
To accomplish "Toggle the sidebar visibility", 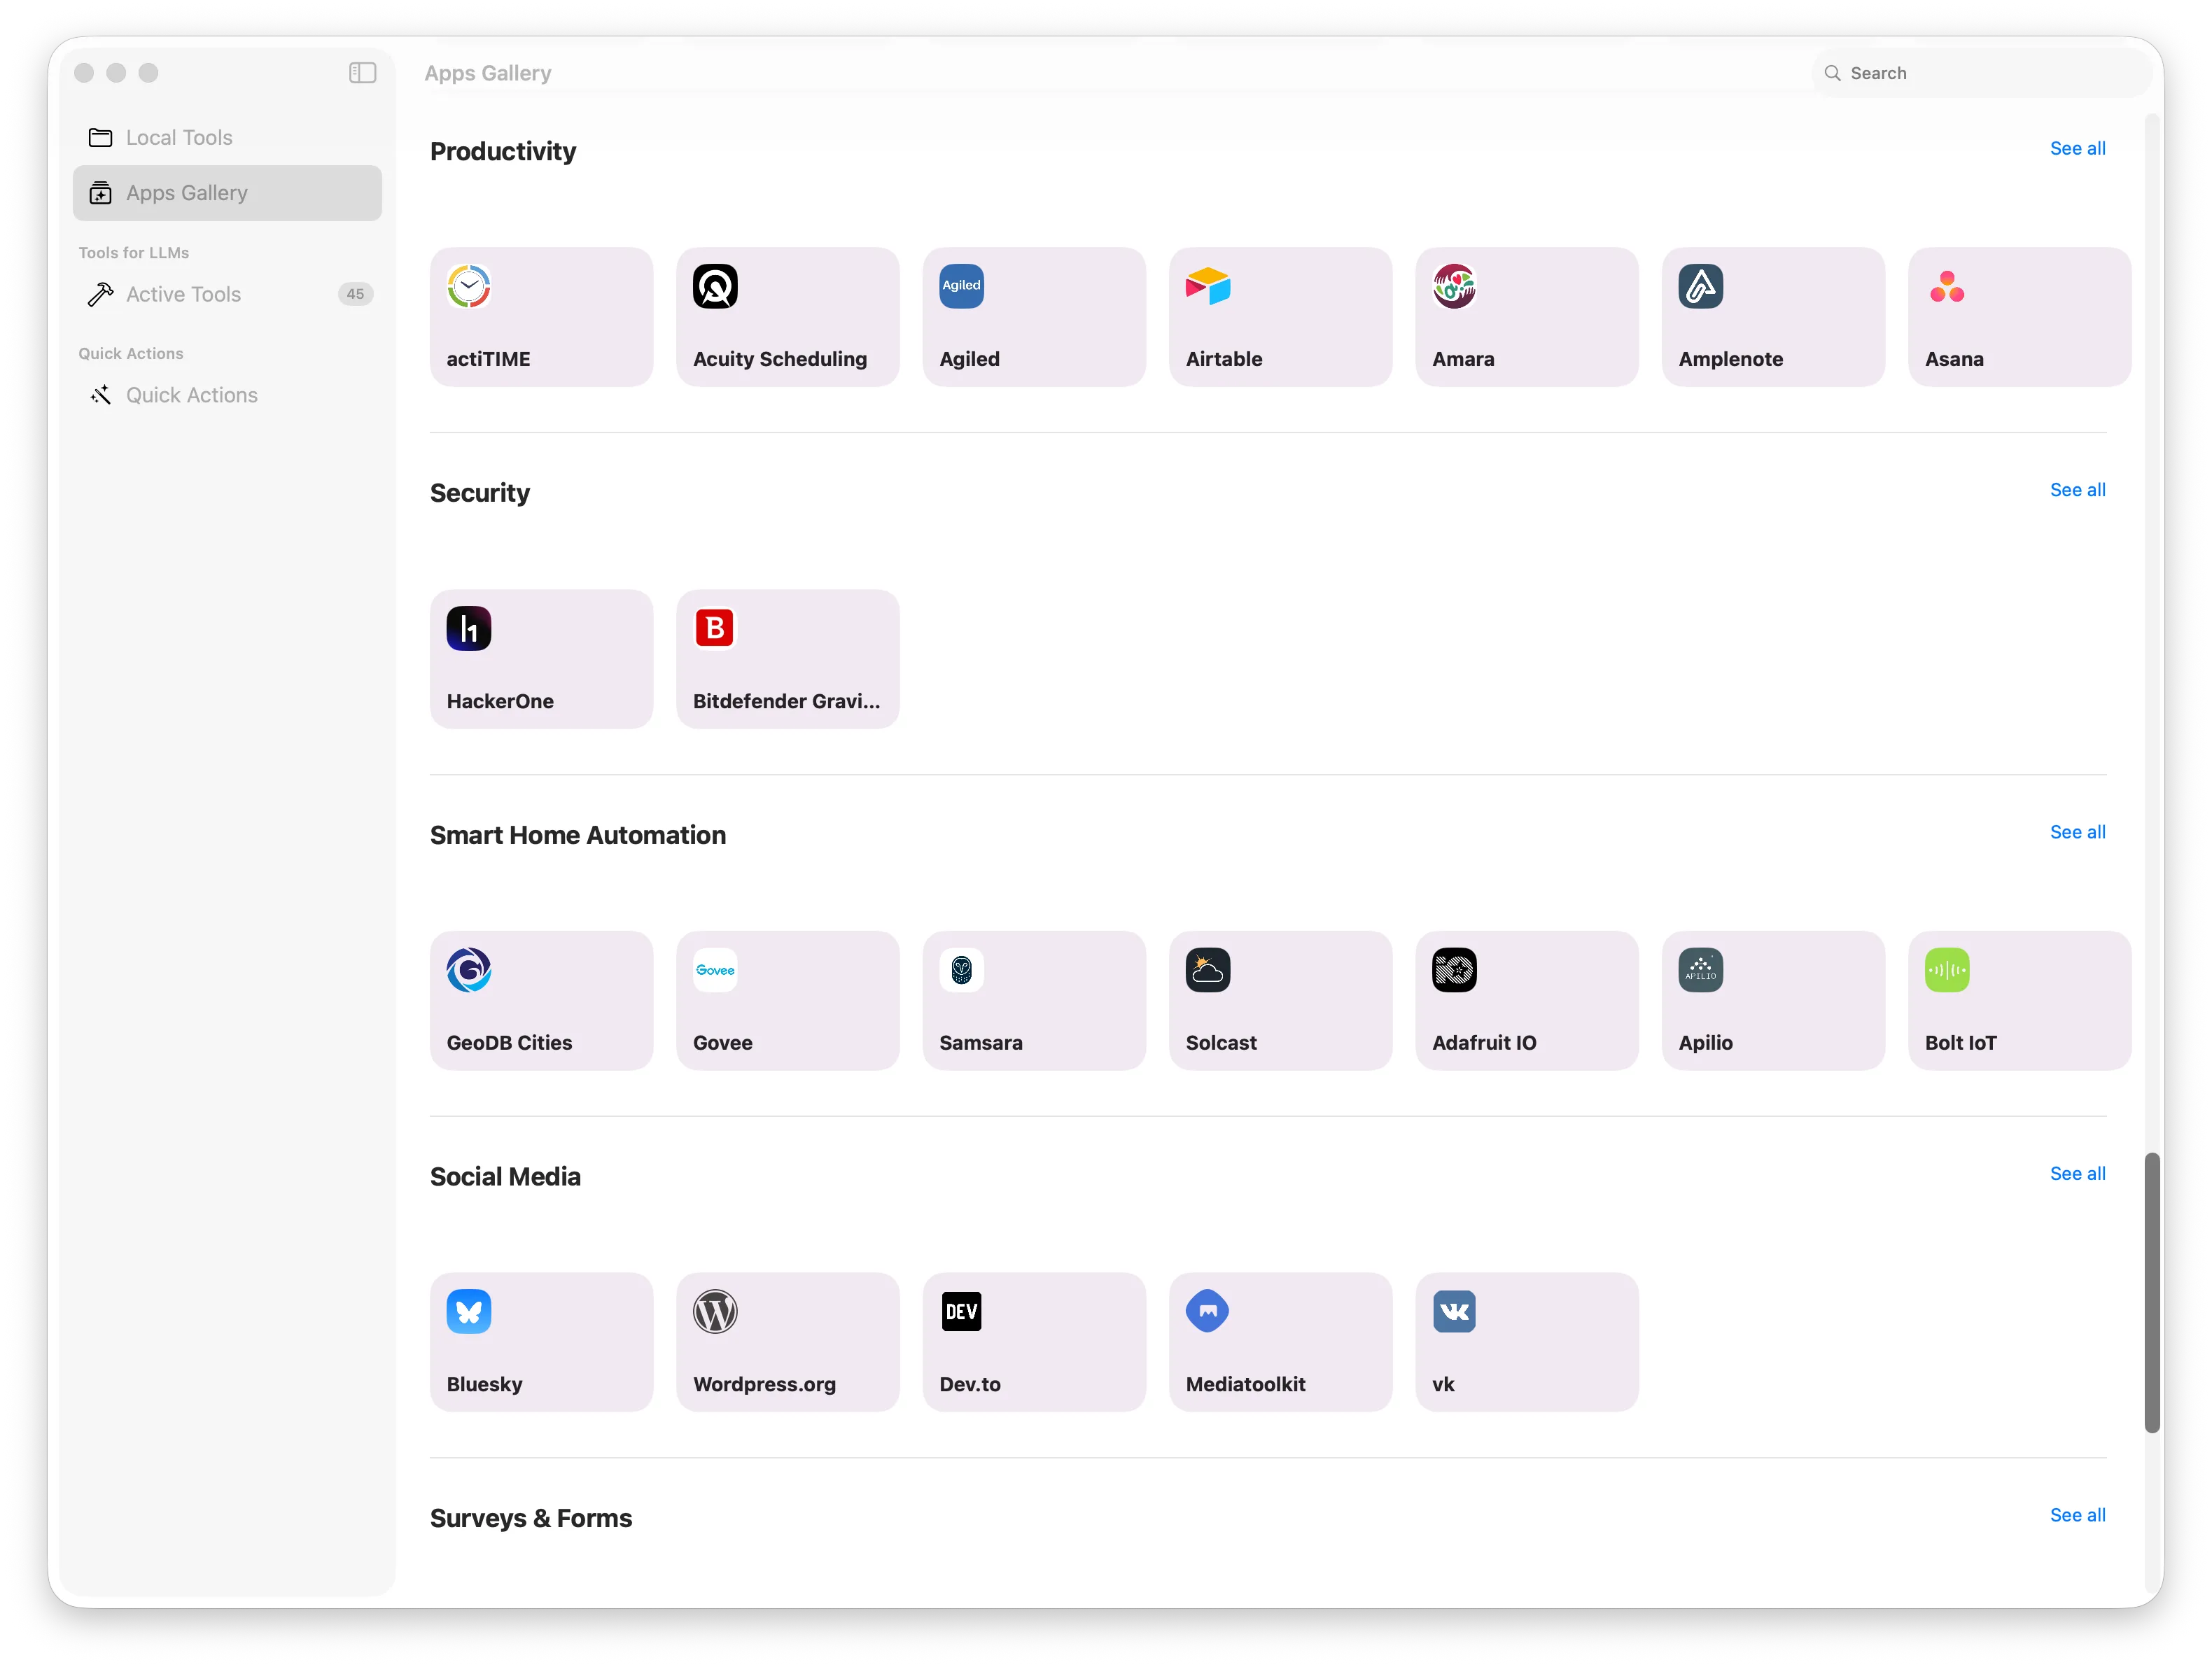I will click(362, 72).
